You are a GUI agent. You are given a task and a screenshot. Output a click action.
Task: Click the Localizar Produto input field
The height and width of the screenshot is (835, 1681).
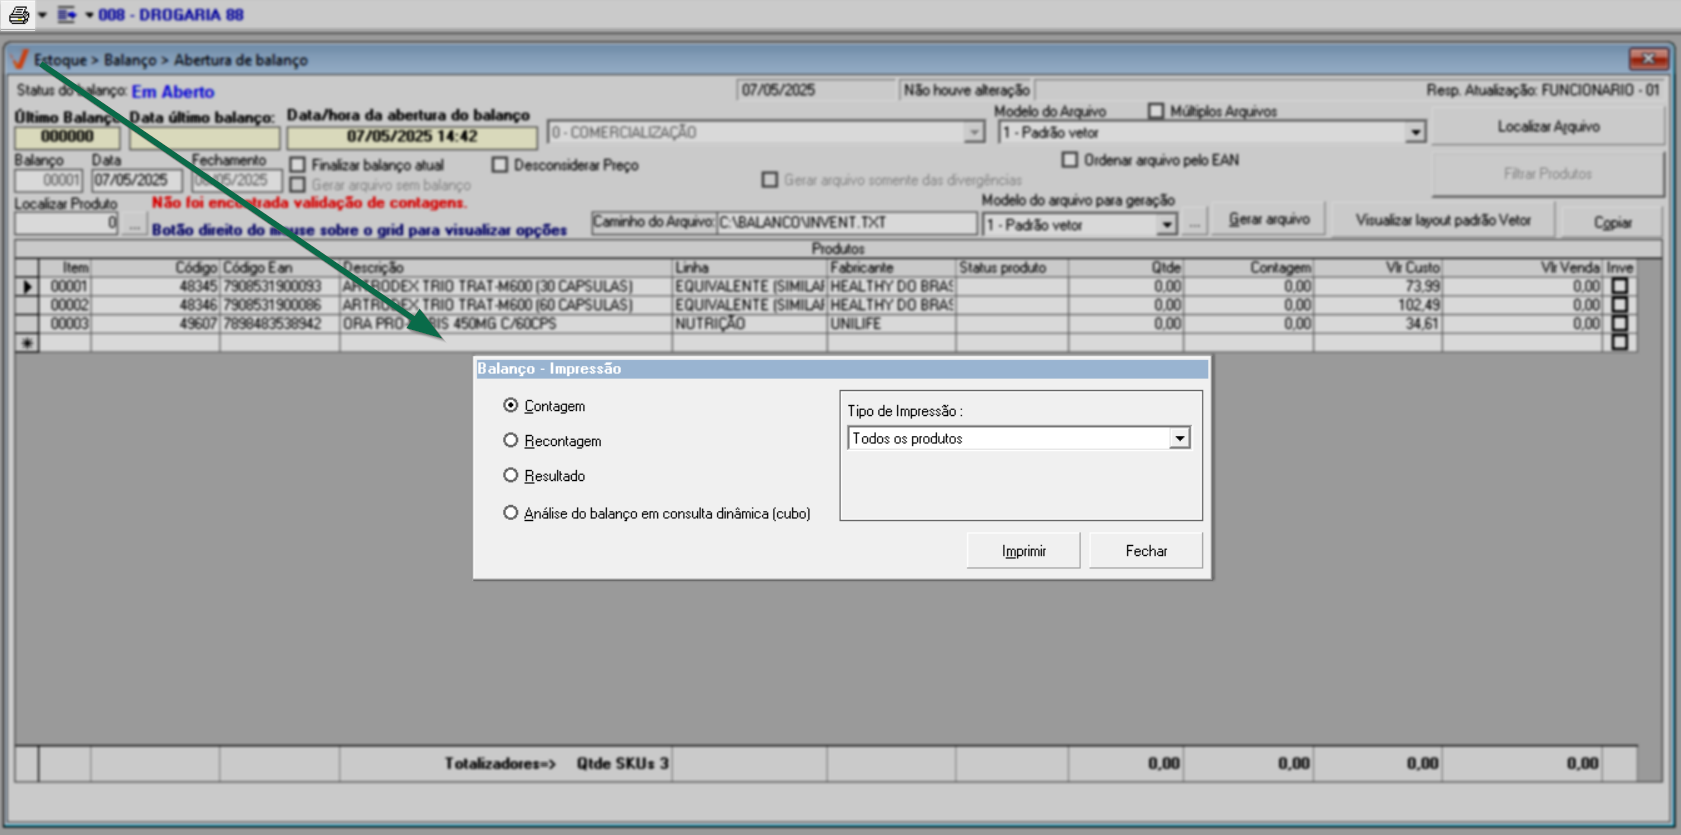(x=67, y=223)
